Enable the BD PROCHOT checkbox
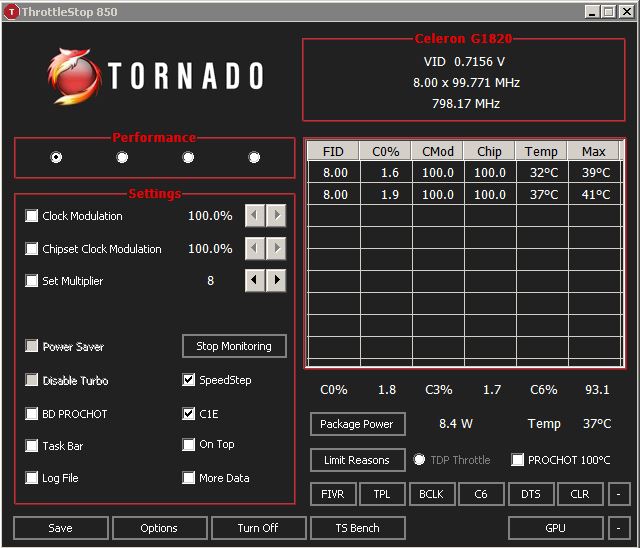This screenshot has width=640, height=548. 31,414
